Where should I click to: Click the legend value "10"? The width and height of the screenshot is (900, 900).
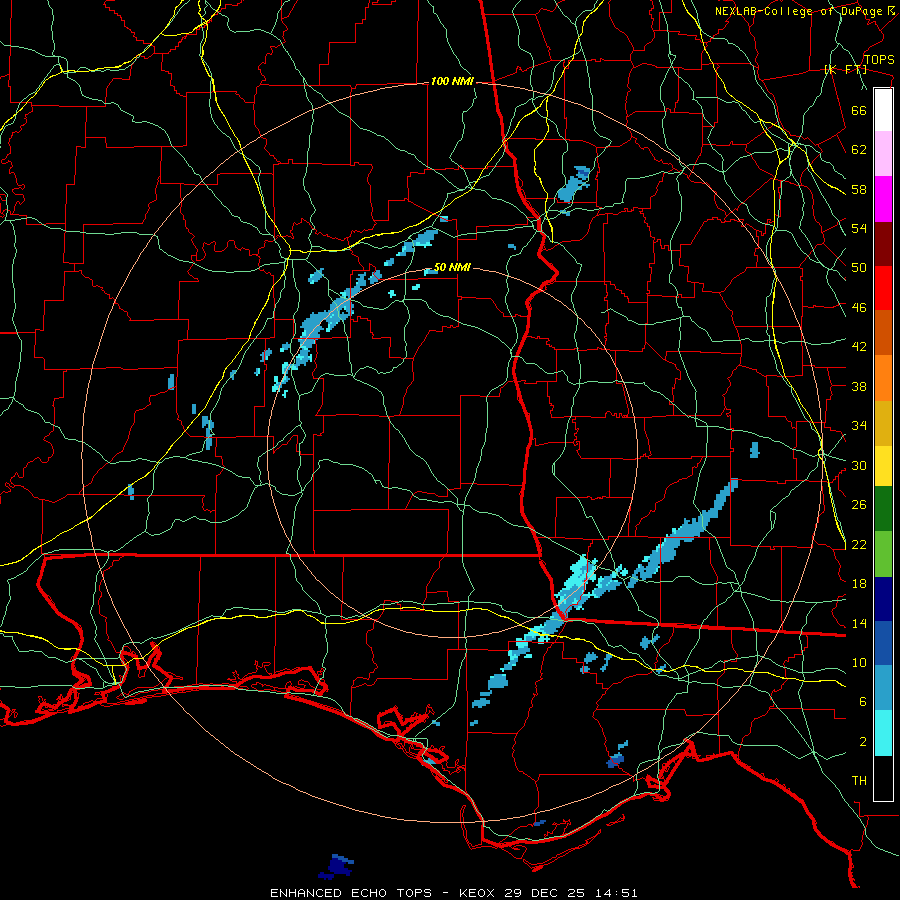click(859, 662)
